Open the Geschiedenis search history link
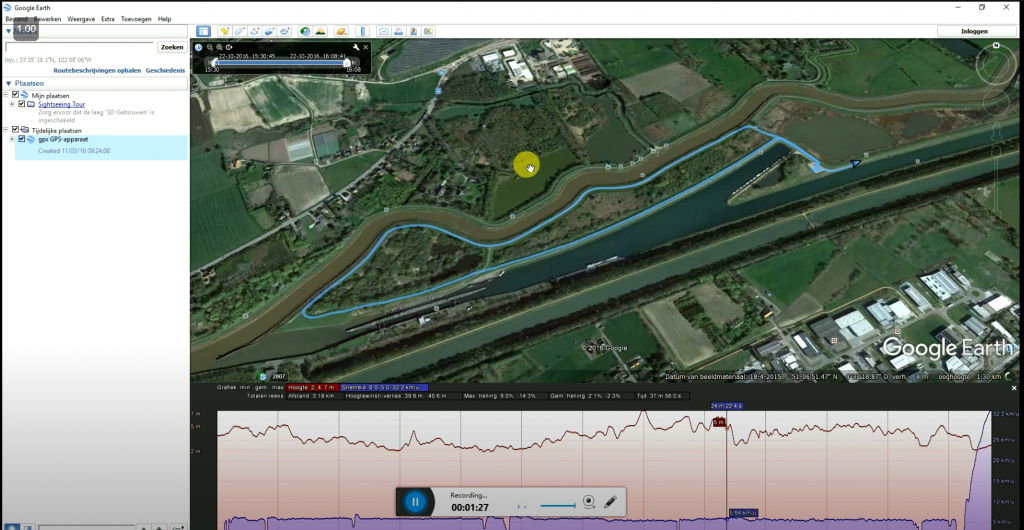Image resolution: width=1024 pixels, height=530 pixels. (165, 70)
